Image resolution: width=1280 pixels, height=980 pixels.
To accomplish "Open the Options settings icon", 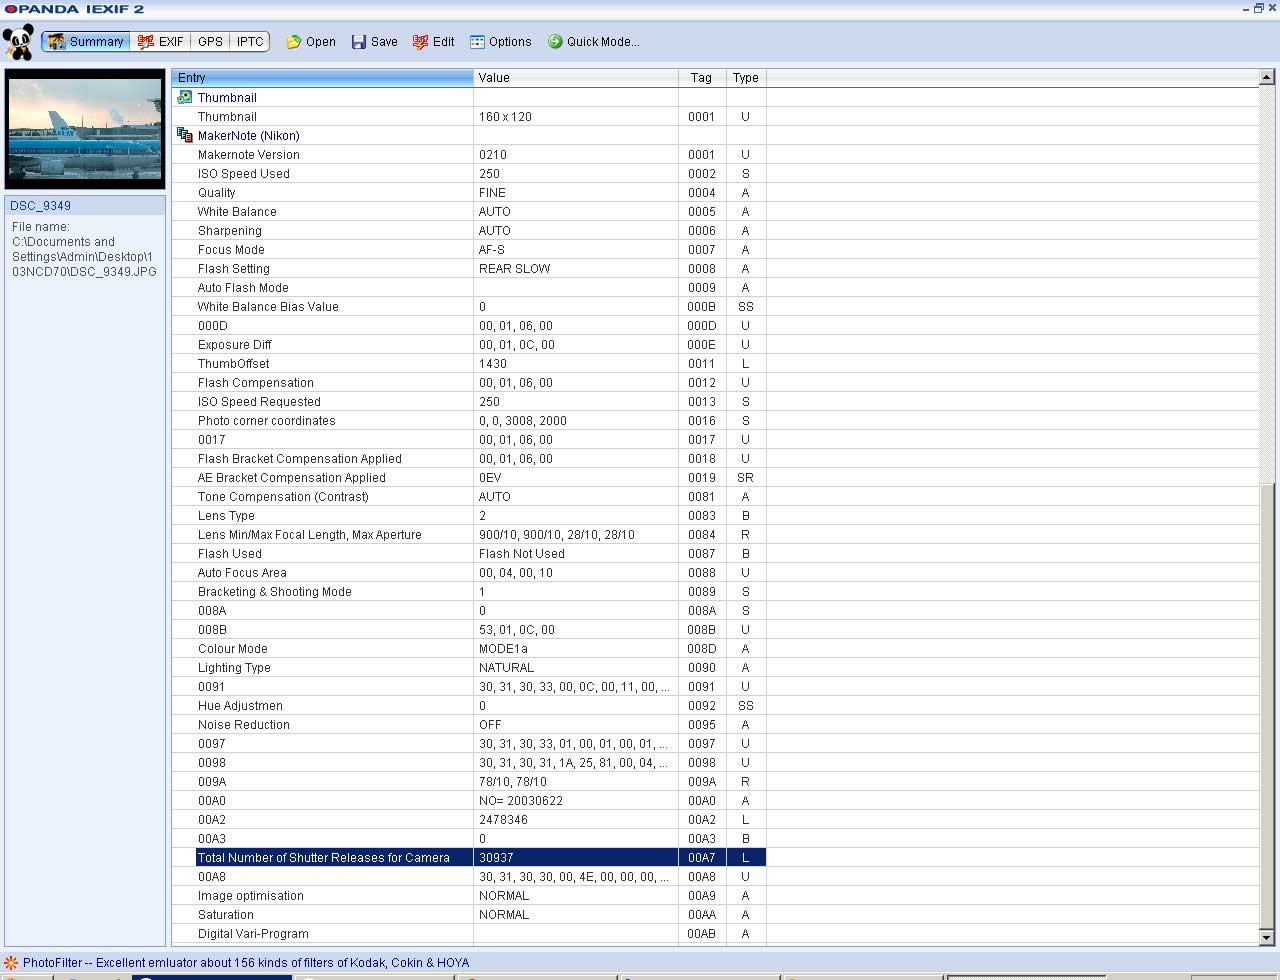I will pos(477,42).
